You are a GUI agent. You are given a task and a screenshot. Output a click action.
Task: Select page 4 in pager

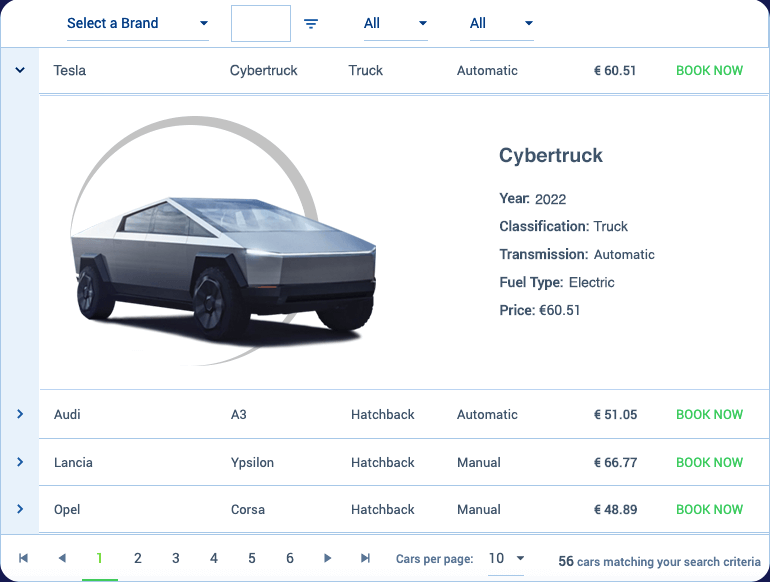(214, 558)
